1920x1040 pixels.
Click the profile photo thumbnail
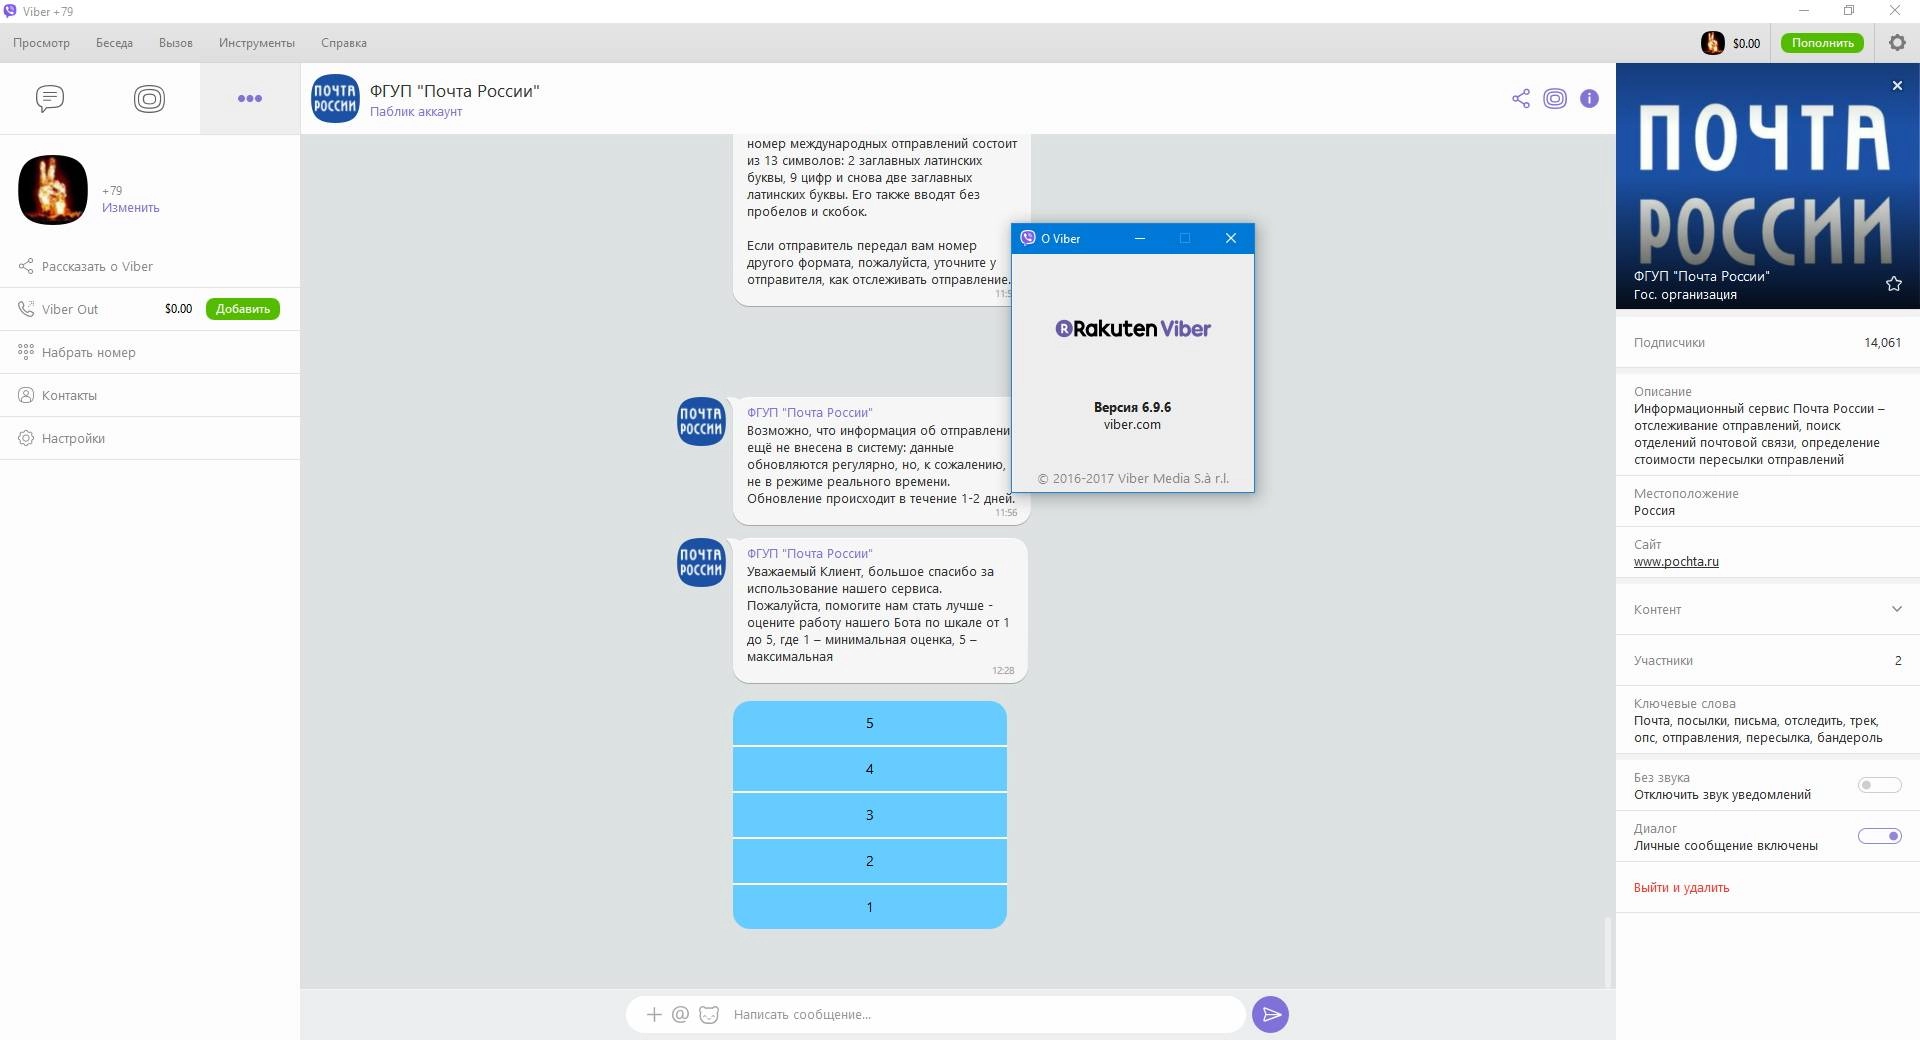click(53, 190)
